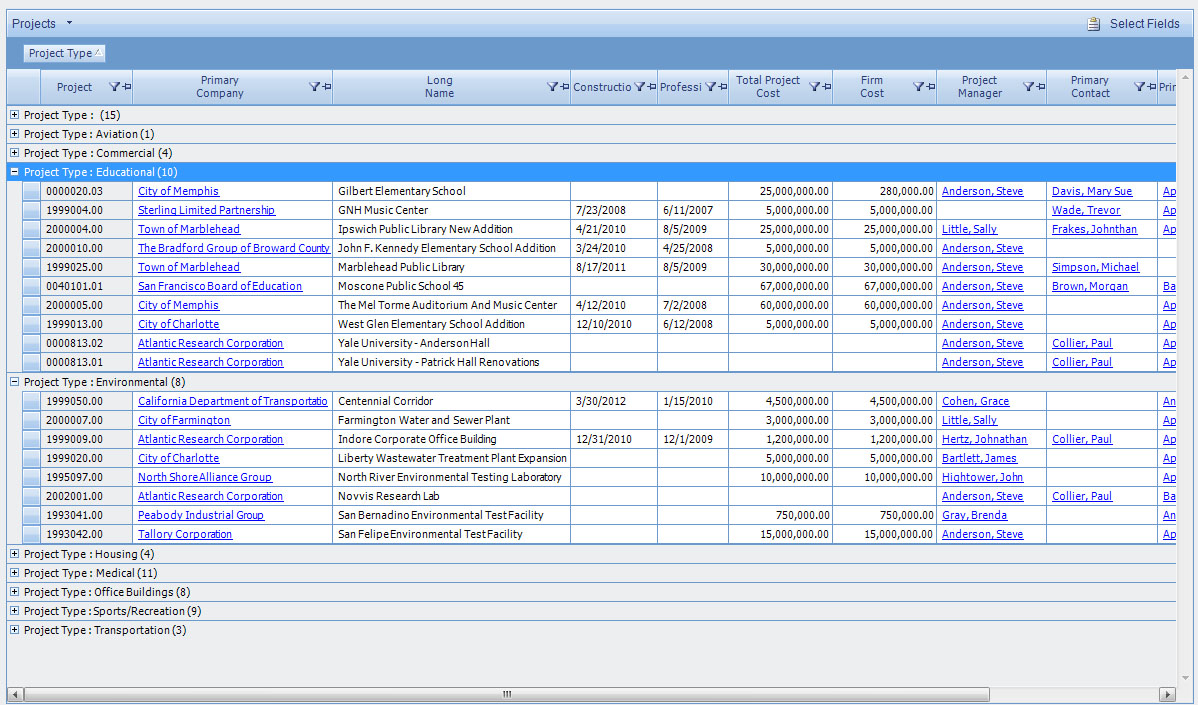Pin the Primary Company column

pos(327,87)
